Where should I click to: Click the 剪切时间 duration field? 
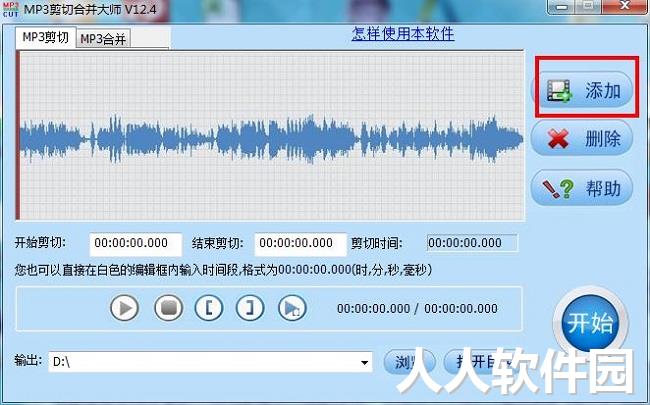(472, 243)
